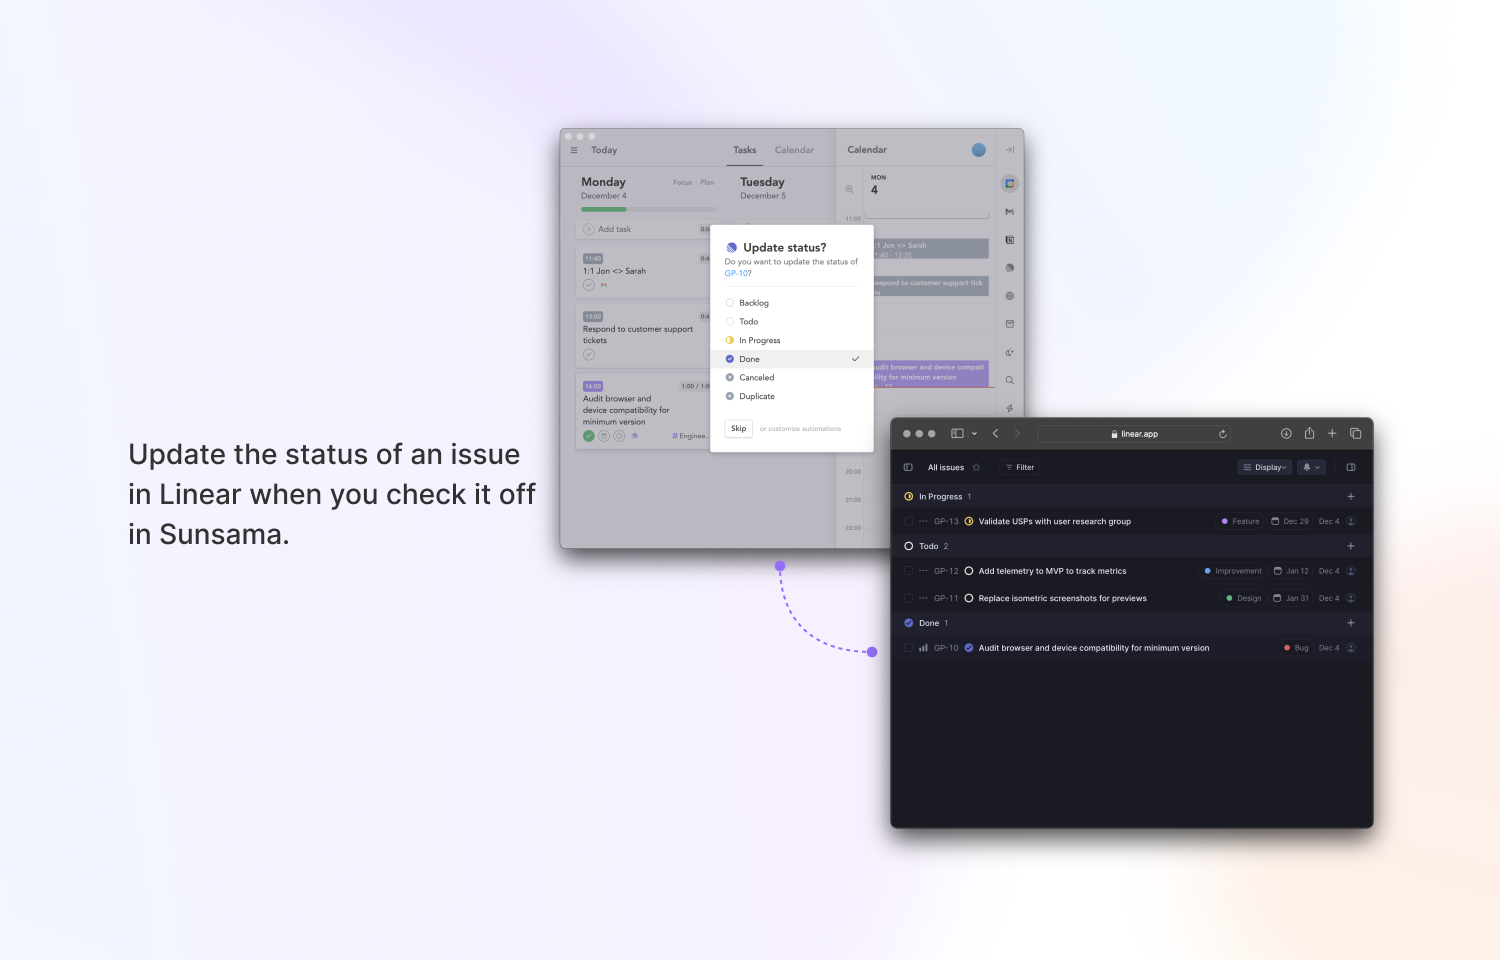Select Done status option in dialog
This screenshot has height=960, width=1500.
tap(792, 359)
